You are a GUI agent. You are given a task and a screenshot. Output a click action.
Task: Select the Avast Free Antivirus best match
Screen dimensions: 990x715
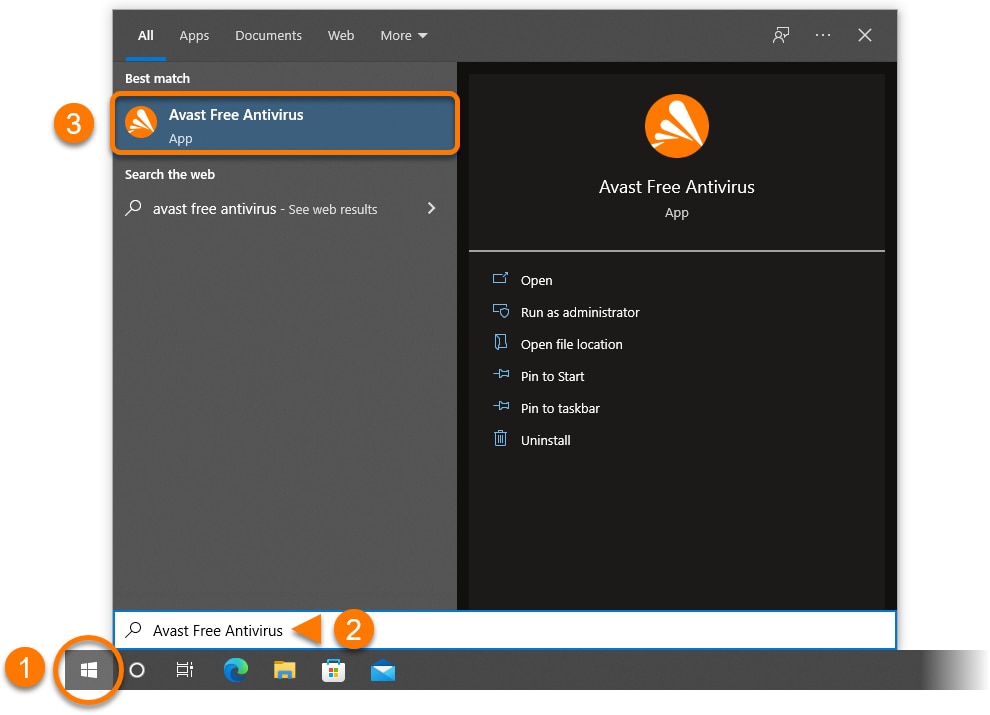(285, 123)
